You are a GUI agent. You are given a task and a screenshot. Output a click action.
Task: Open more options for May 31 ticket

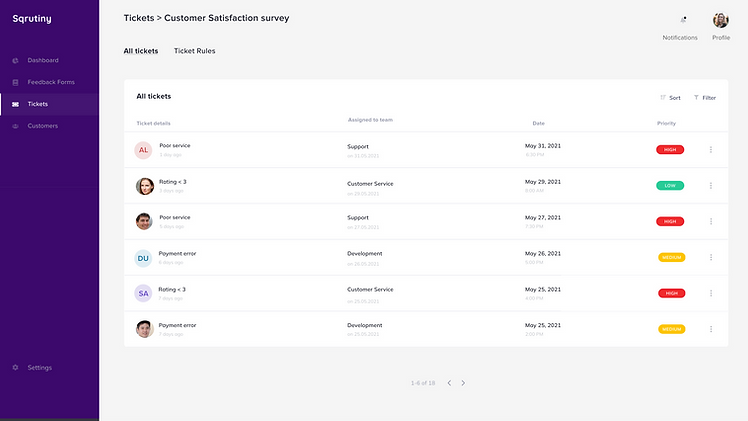[x=711, y=150]
